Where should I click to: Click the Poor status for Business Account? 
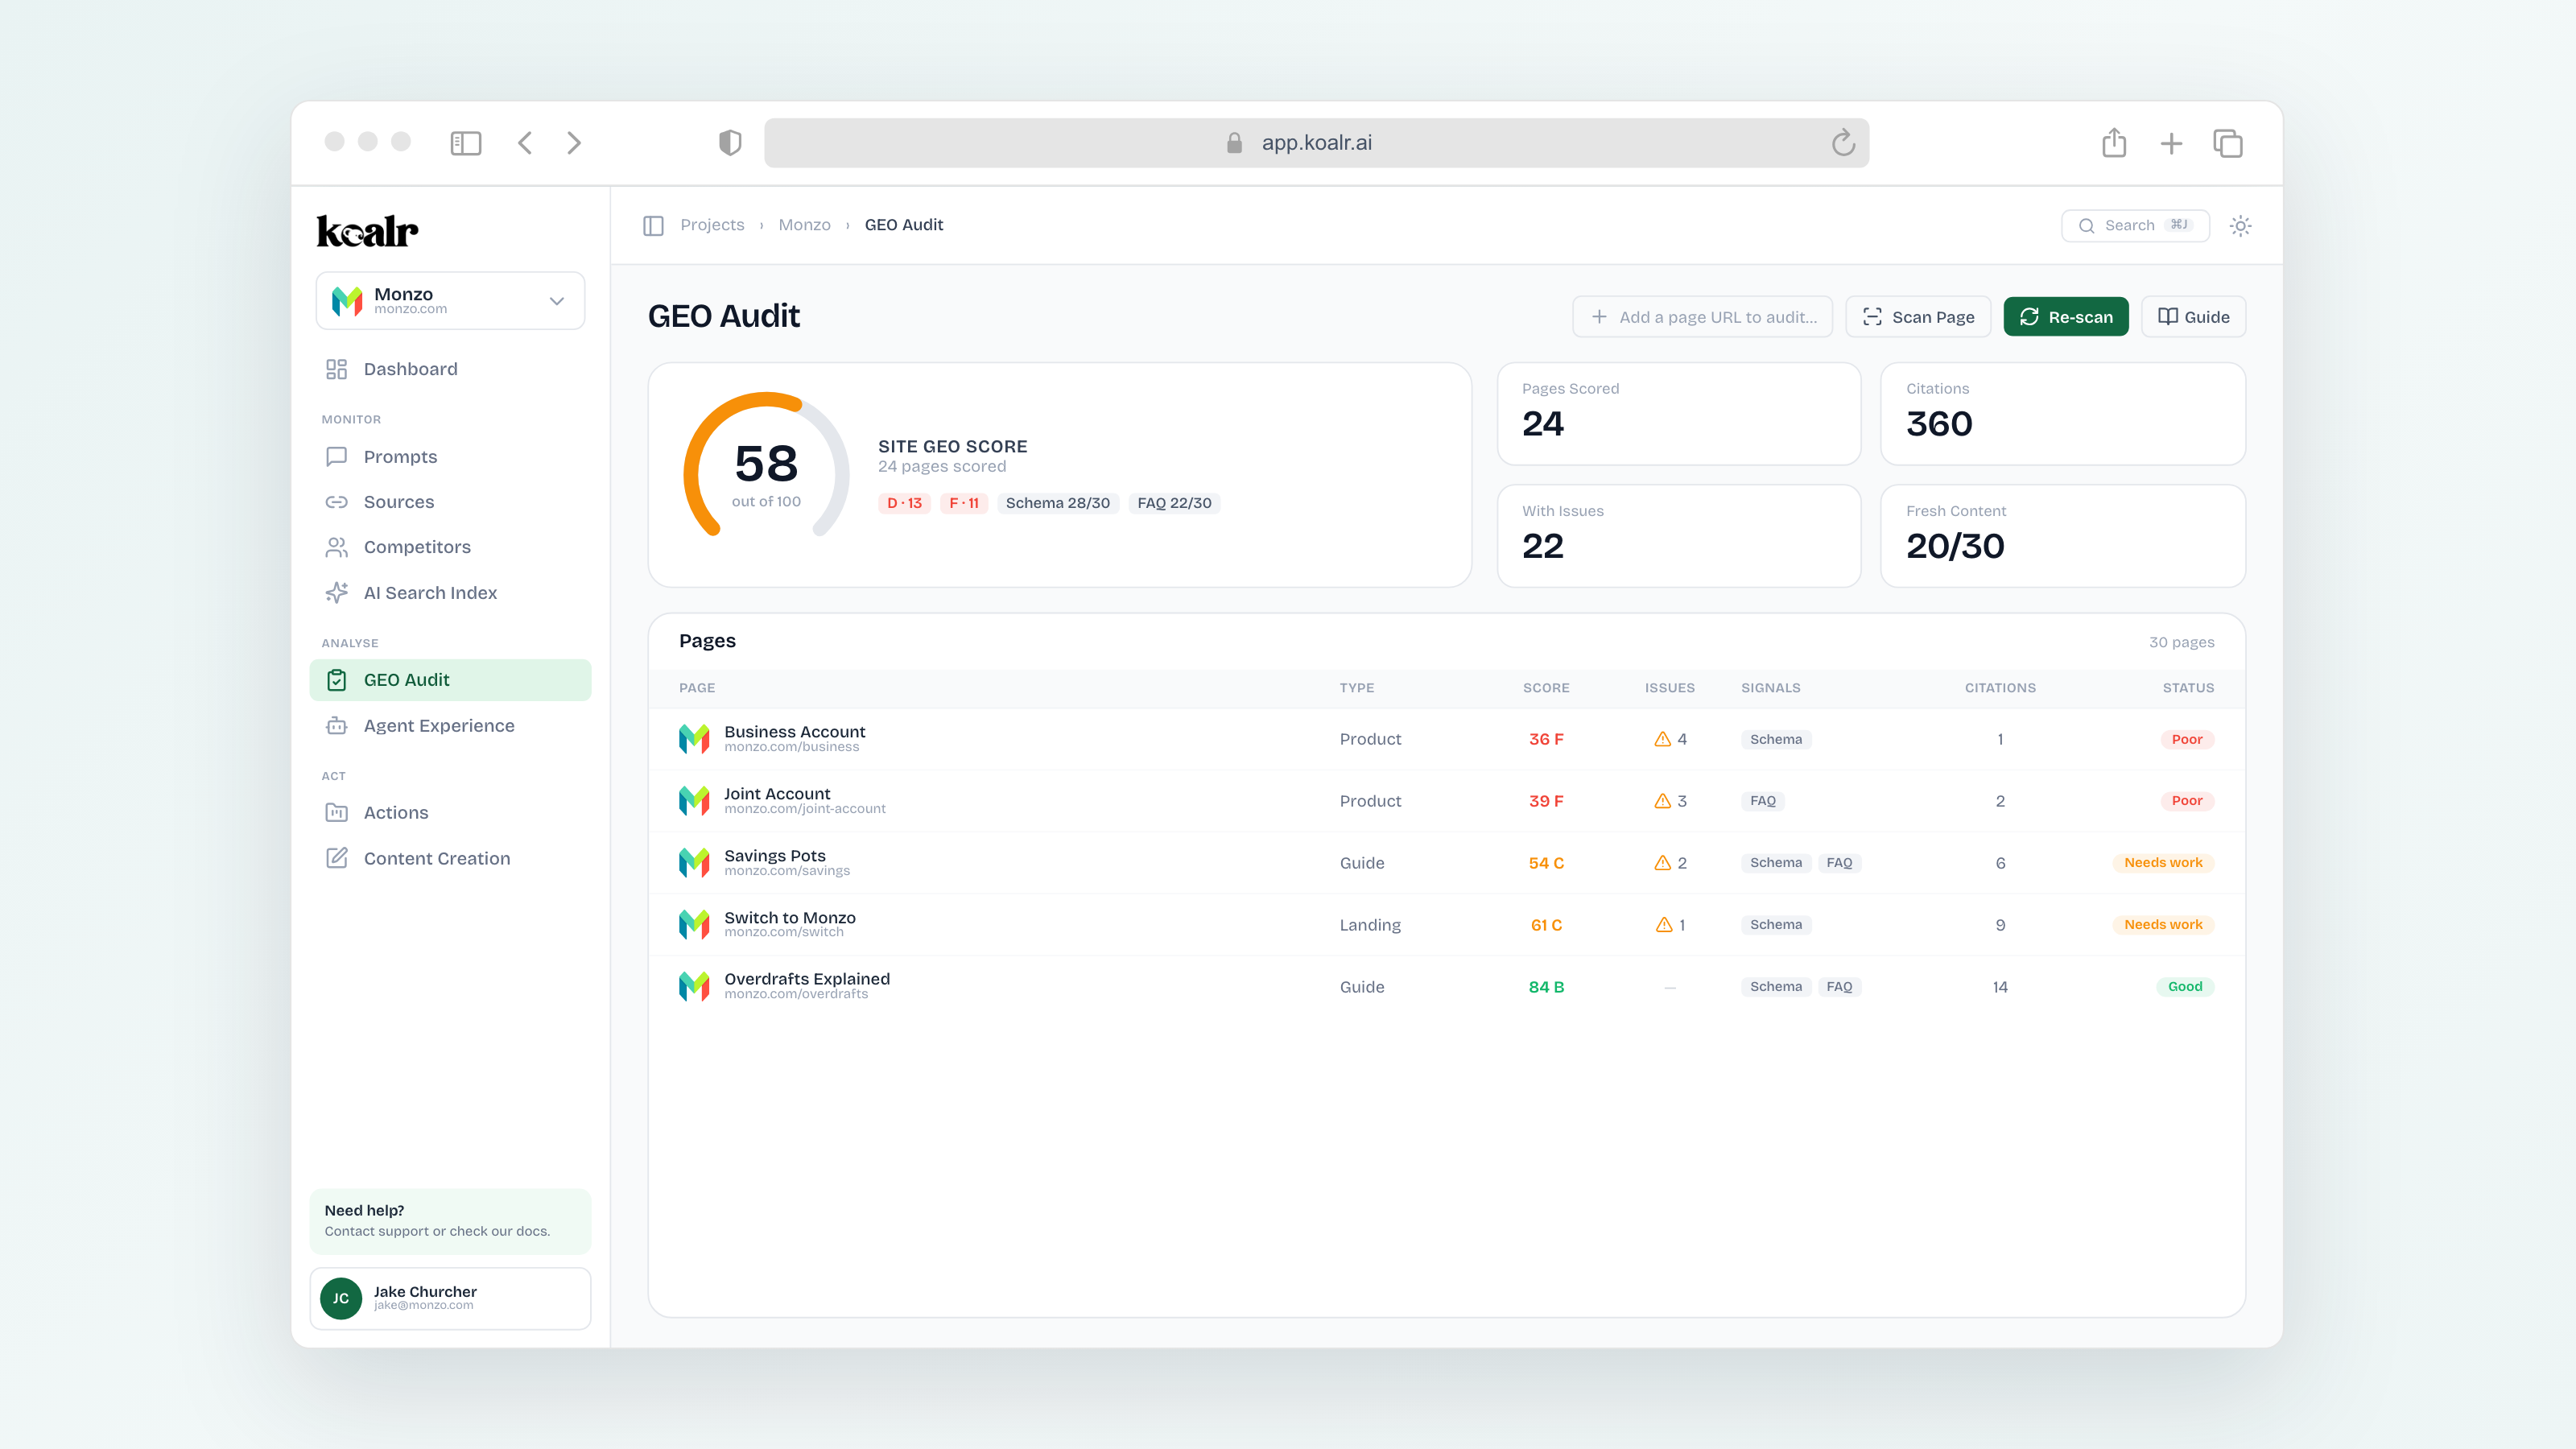[2187, 739]
